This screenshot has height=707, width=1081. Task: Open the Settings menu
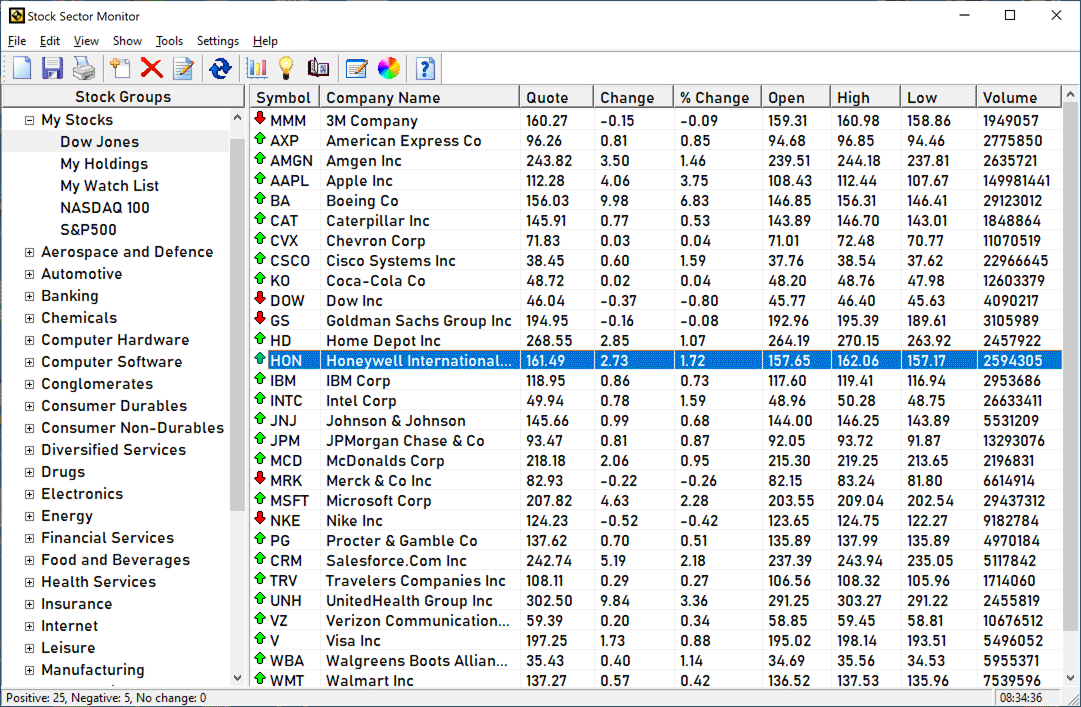point(217,41)
